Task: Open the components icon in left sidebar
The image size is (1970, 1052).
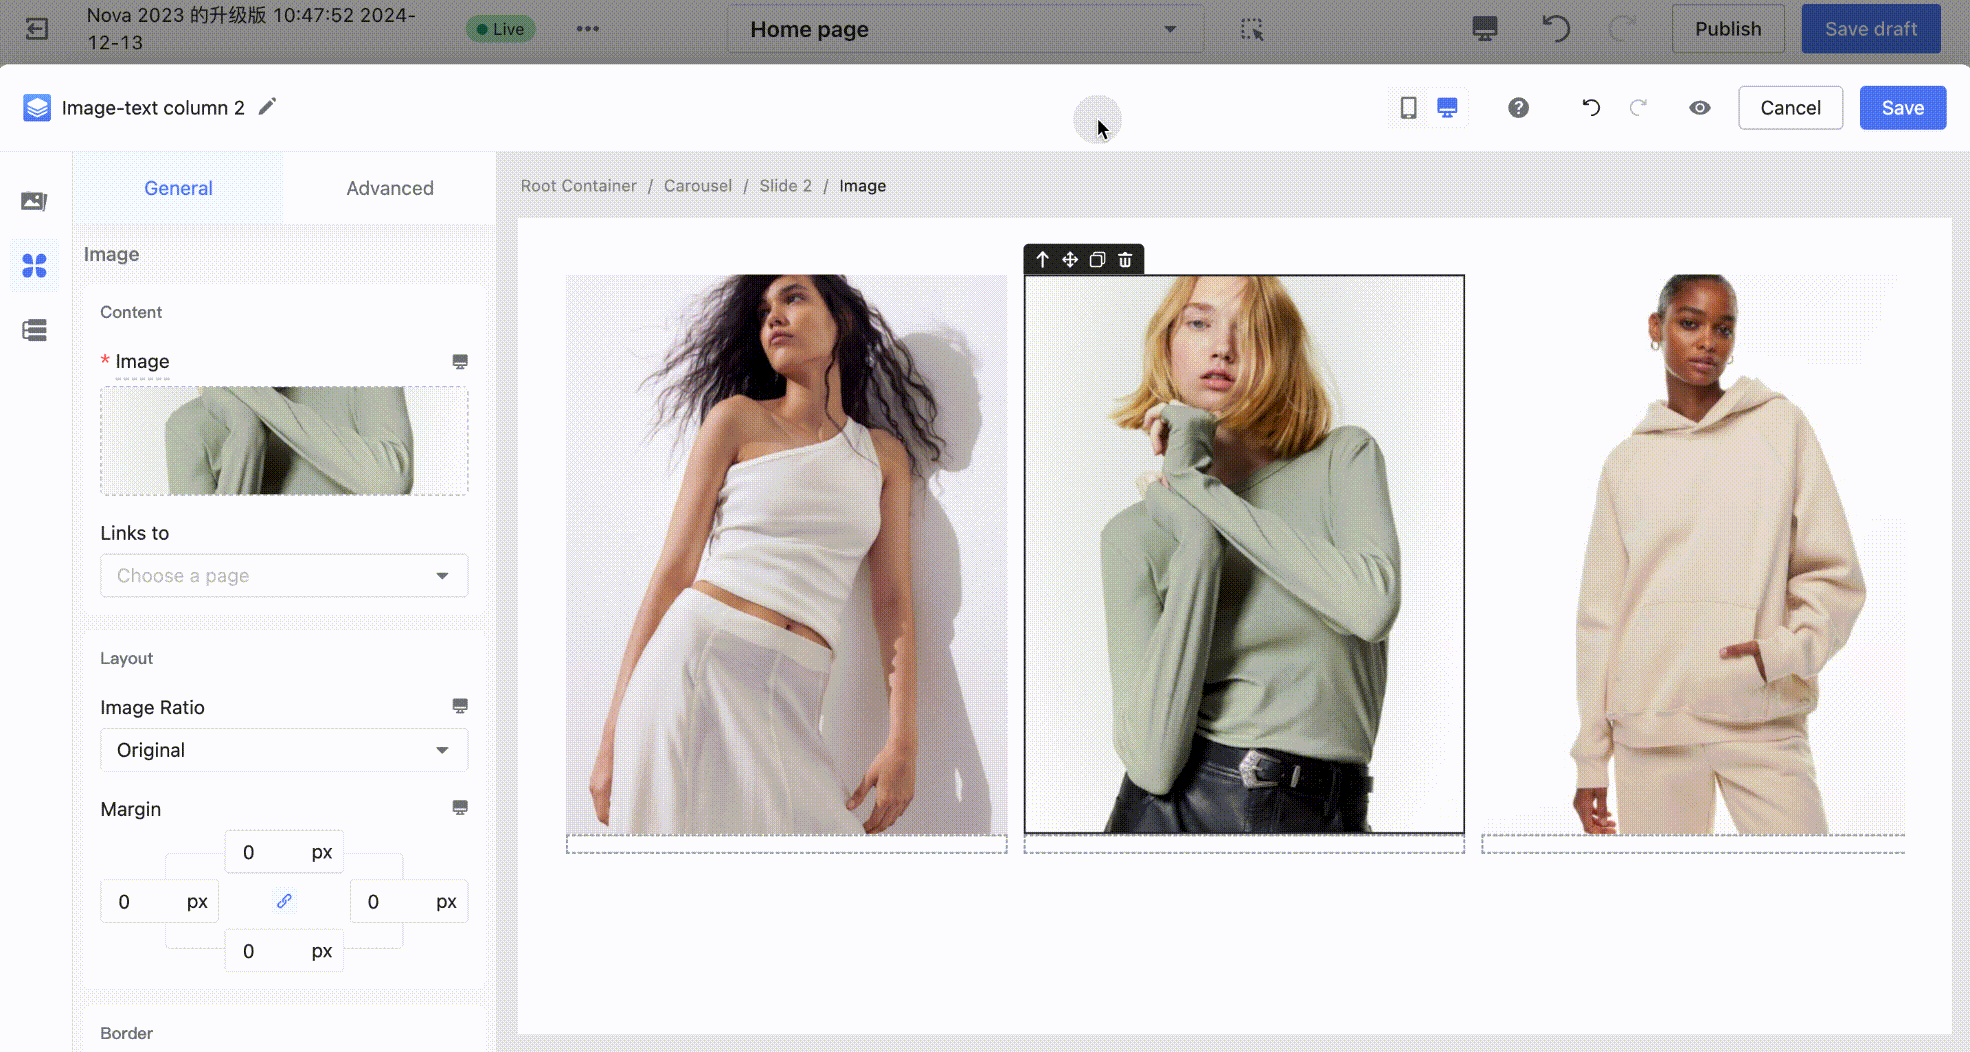Action: (35, 265)
